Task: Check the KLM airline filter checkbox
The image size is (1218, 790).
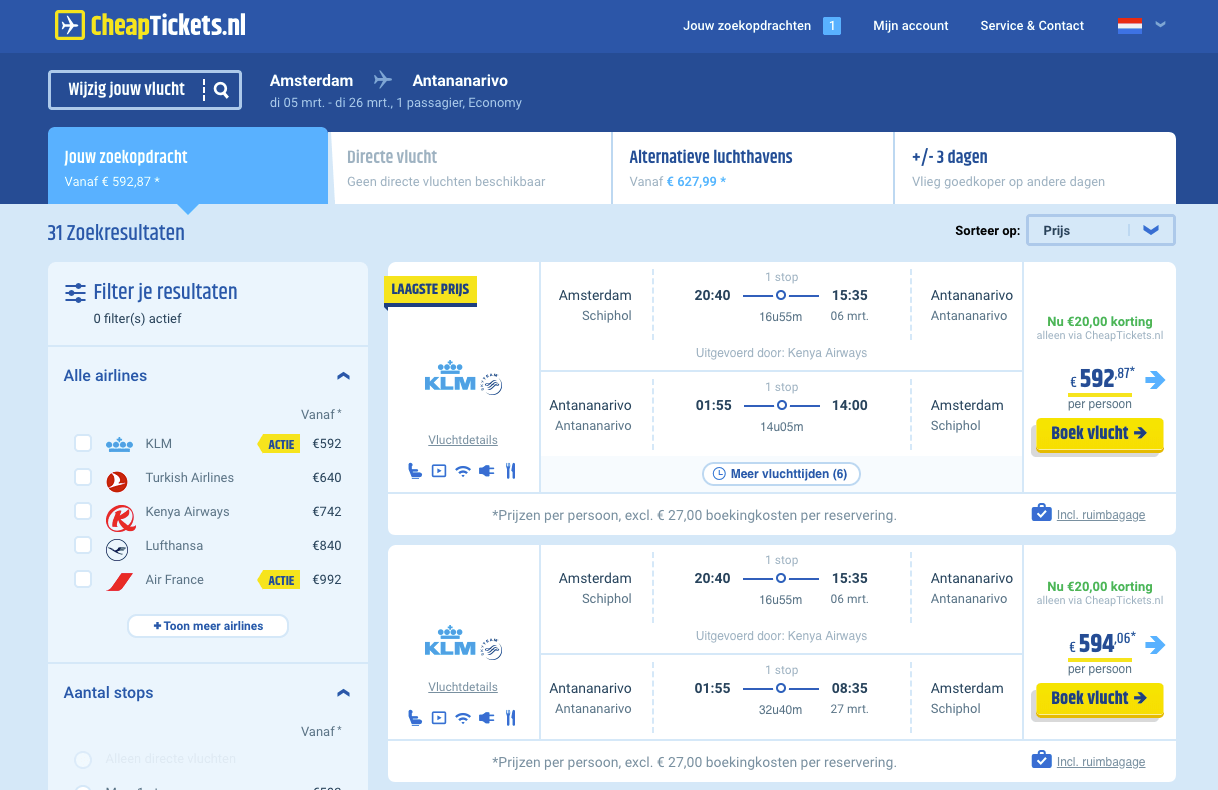Action: tap(85, 443)
